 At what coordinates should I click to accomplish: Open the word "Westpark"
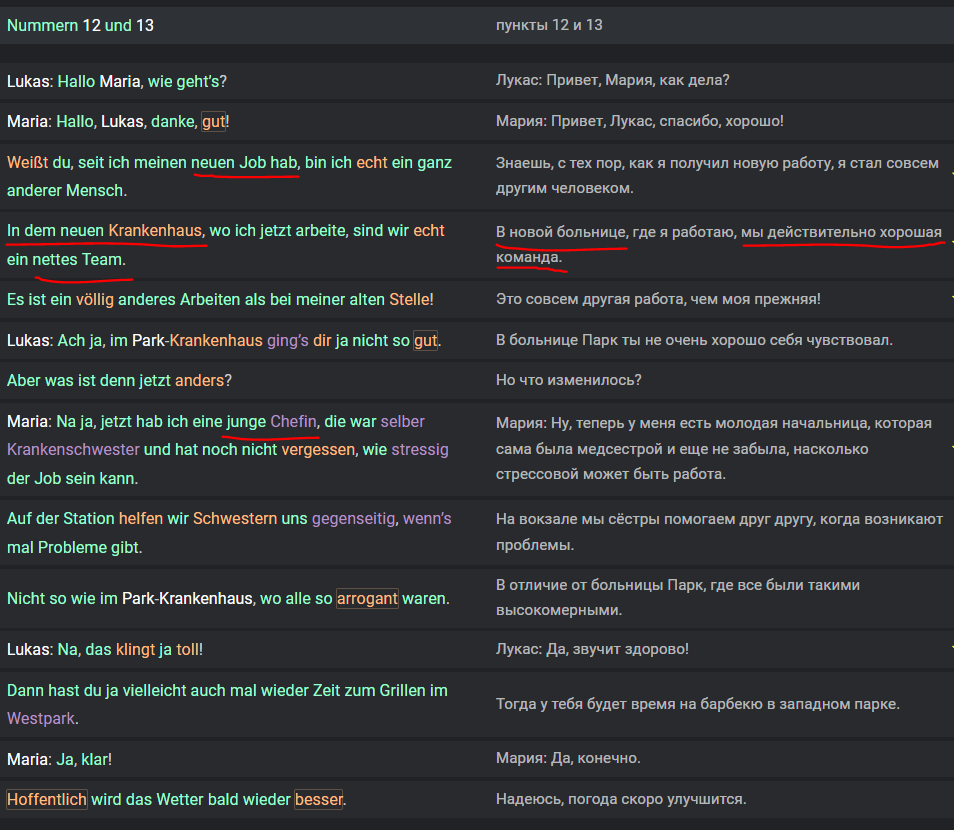coord(41,719)
